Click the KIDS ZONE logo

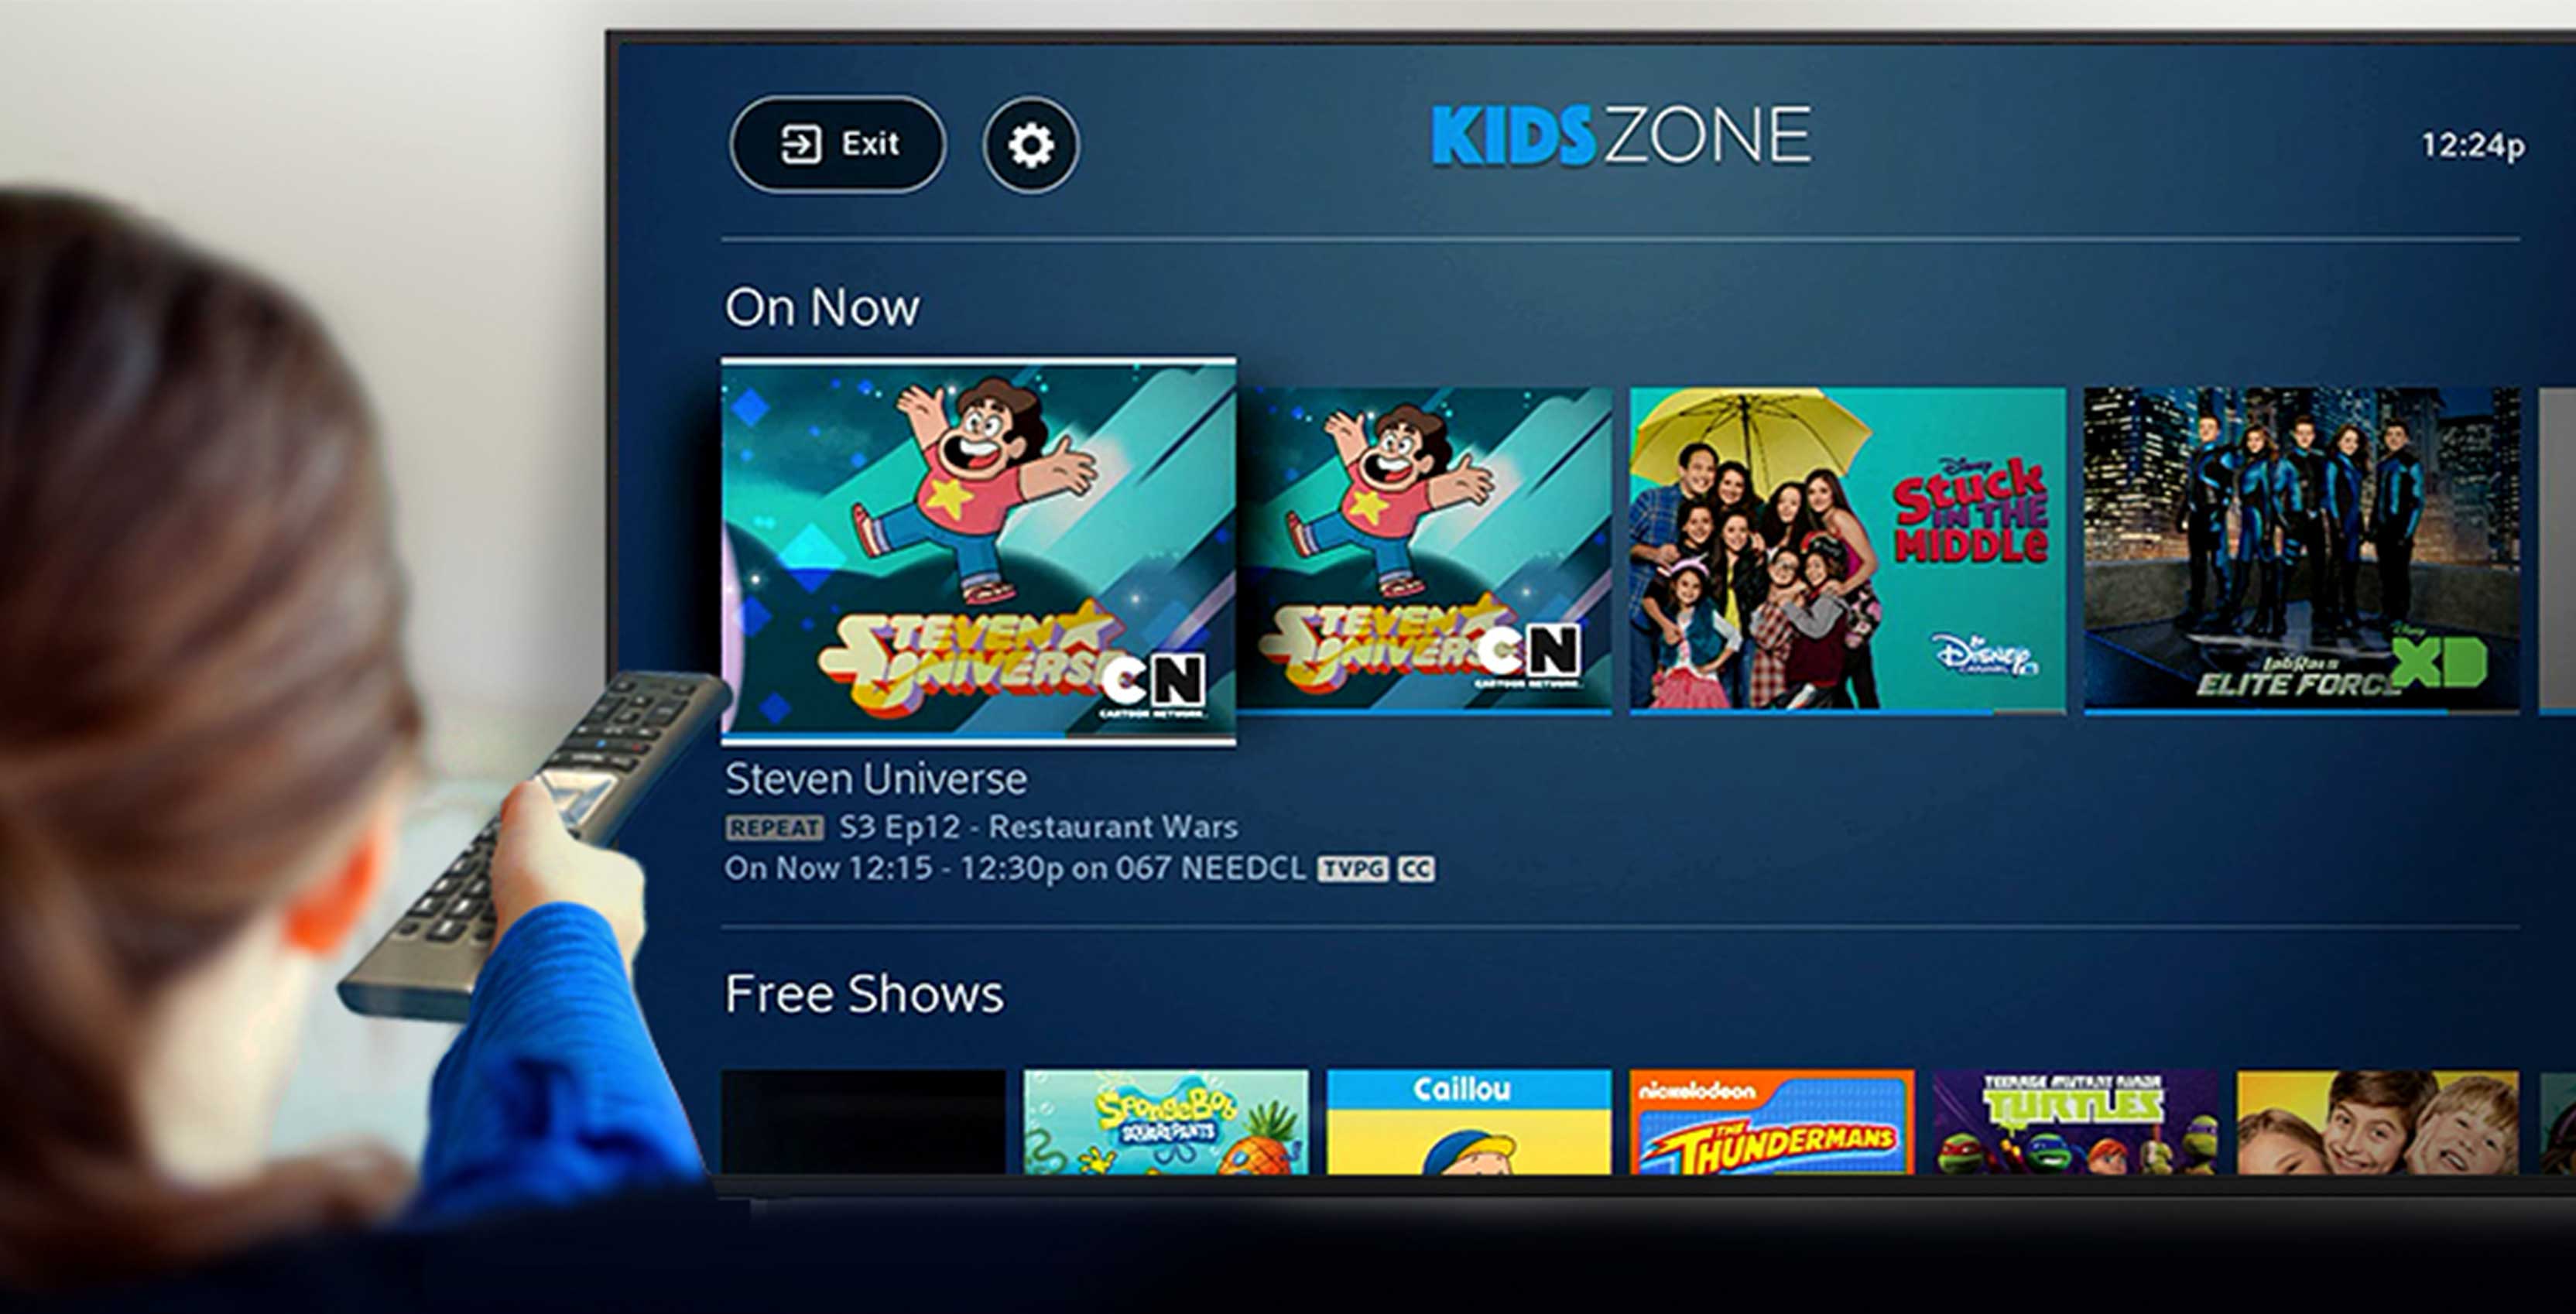tap(1621, 135)
